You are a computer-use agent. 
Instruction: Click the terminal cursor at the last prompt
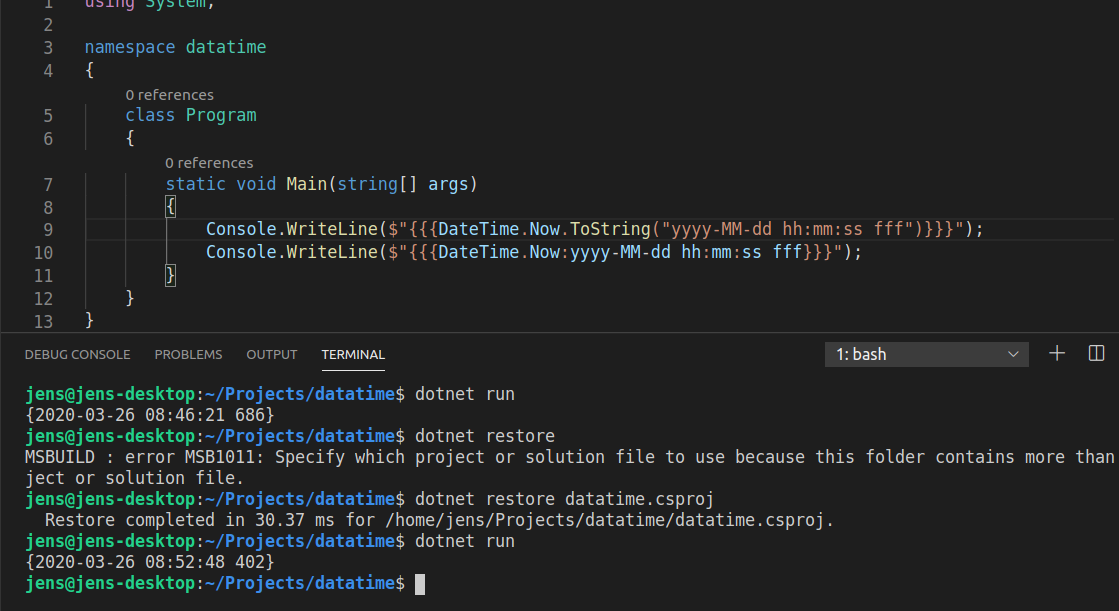click(420, 584)
